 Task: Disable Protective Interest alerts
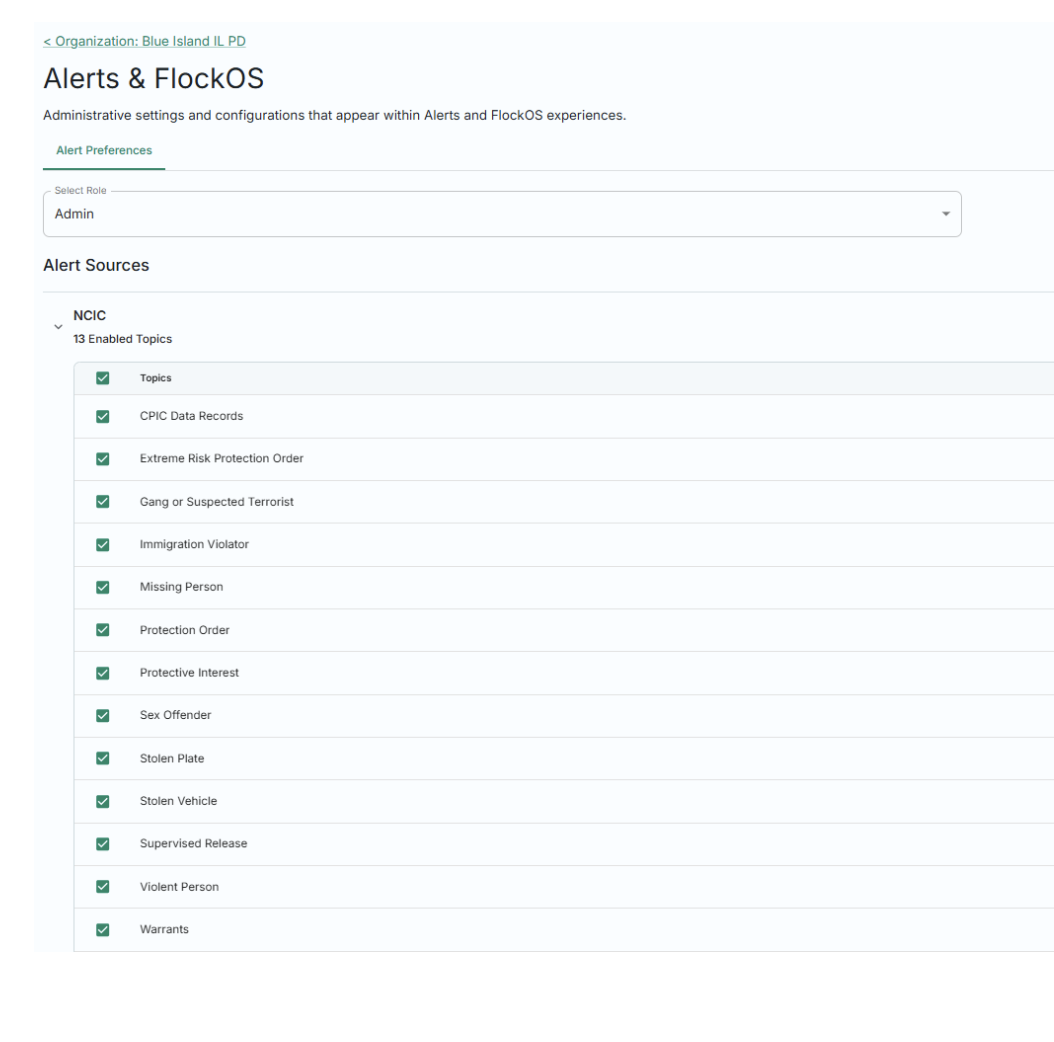tap(103, 673)
